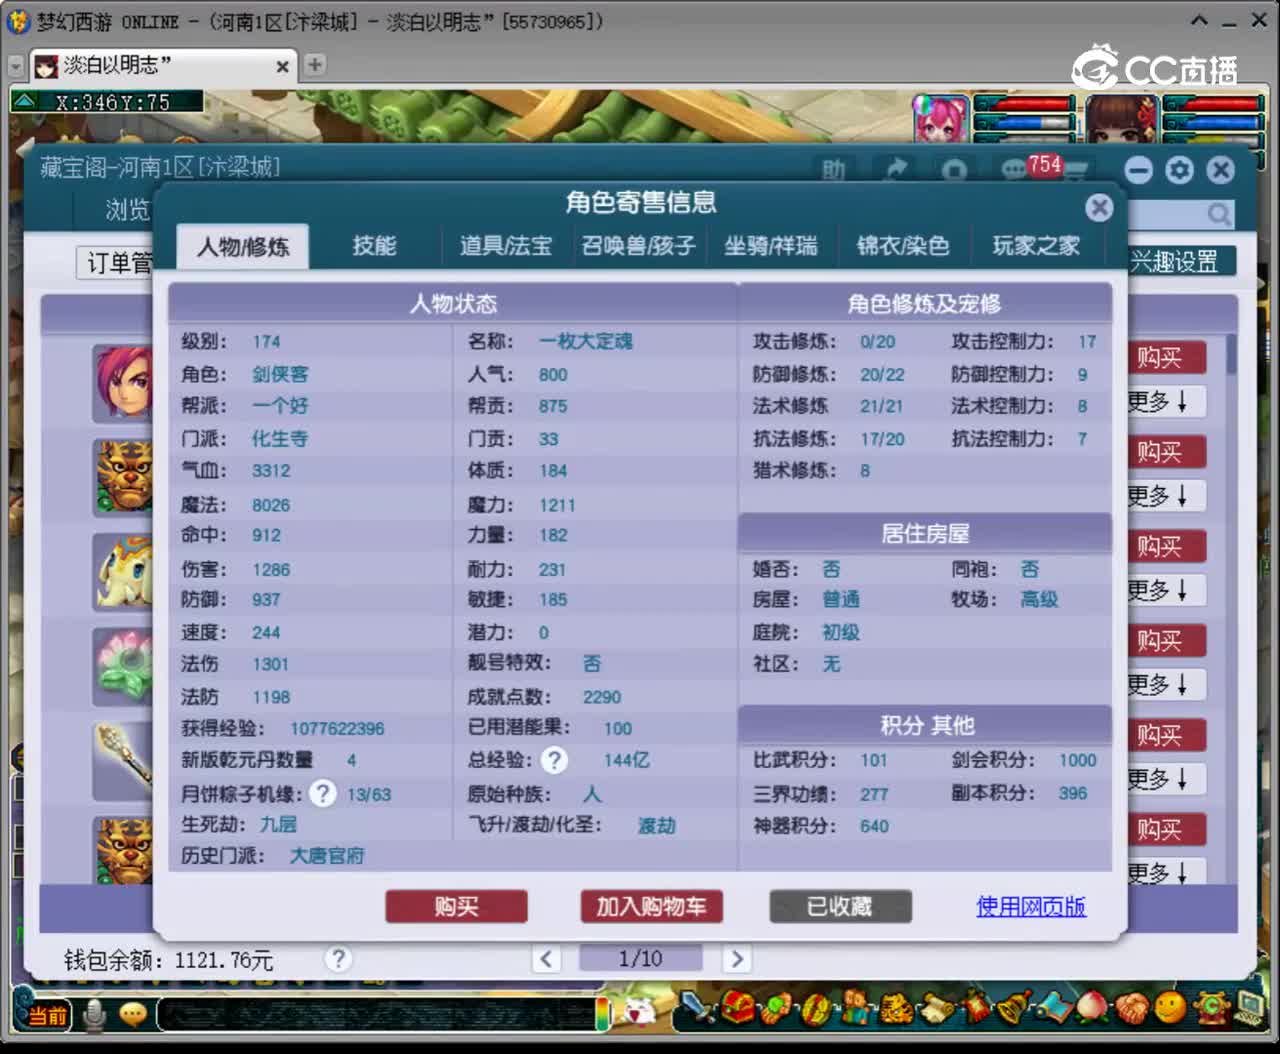Select the elephant pet listing thumbnail

coord(122,571)
